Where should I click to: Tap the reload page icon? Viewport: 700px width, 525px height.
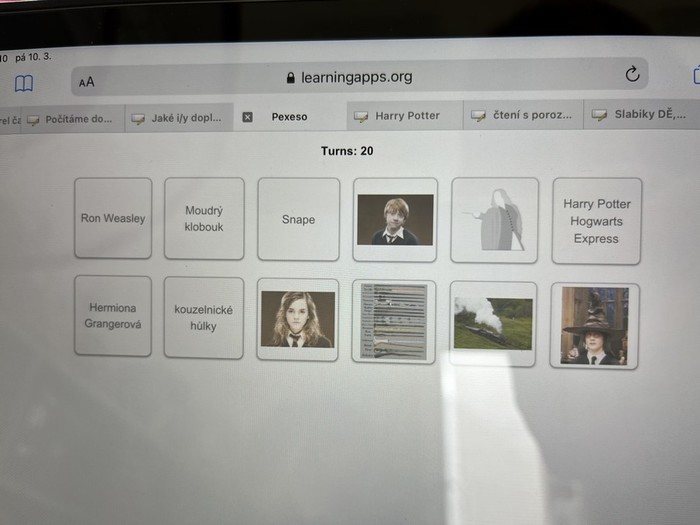click(x=631, y=75)
